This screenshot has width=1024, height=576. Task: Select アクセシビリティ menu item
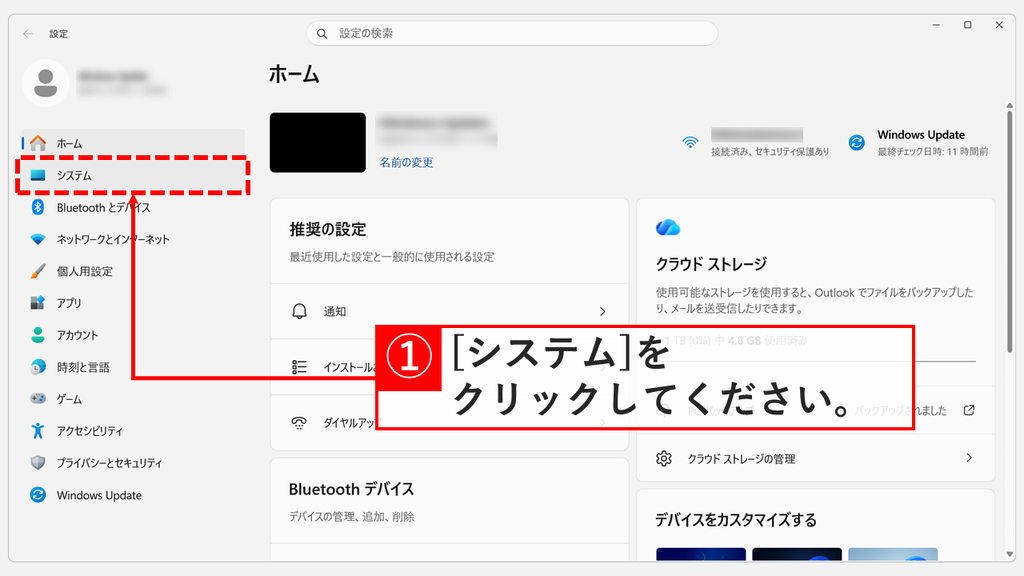pyautogui.click(x=133, y=430)
